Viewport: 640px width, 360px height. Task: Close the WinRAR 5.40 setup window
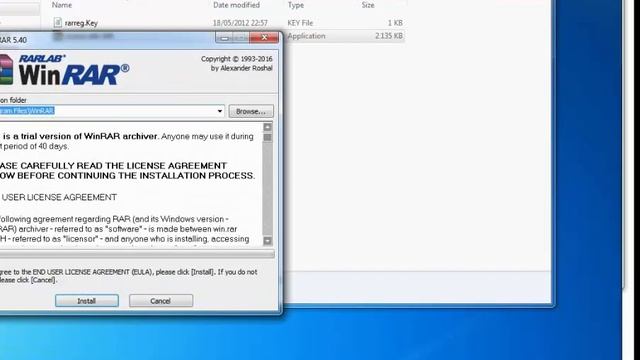tap(264, 38)
